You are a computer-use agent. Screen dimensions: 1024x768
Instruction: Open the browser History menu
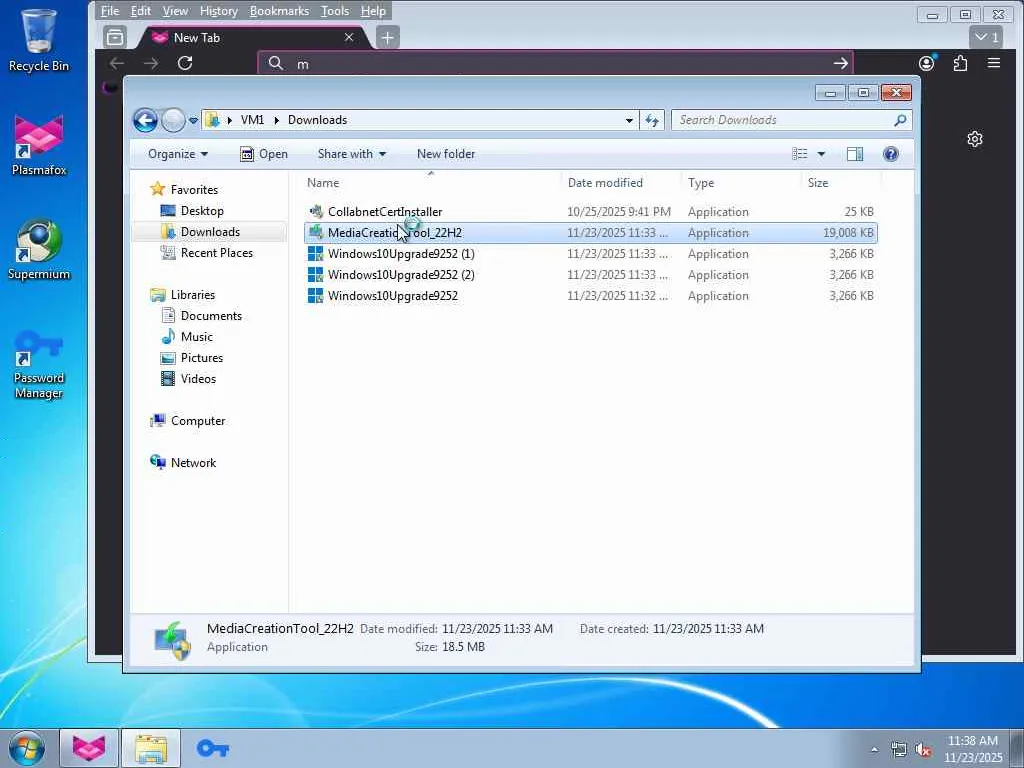pyautogui.click(x=219, y=11)
